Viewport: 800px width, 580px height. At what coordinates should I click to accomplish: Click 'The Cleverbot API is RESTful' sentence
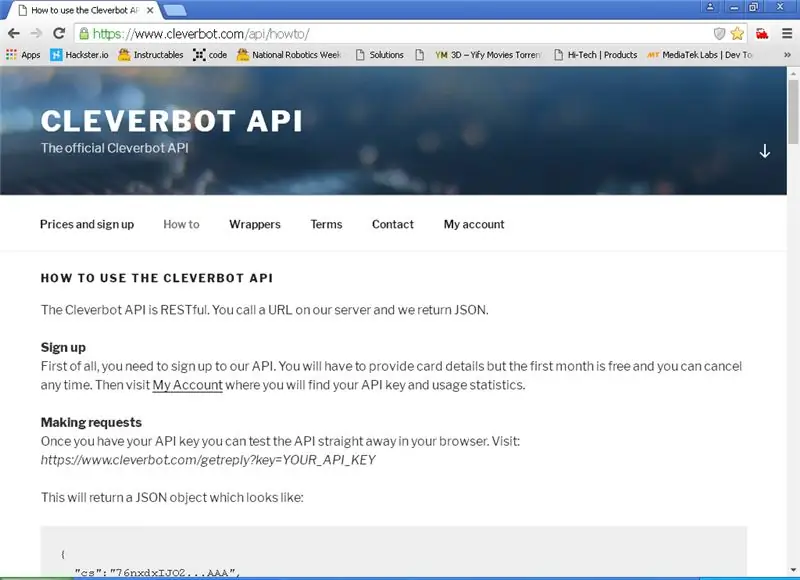tap(265, 310)
